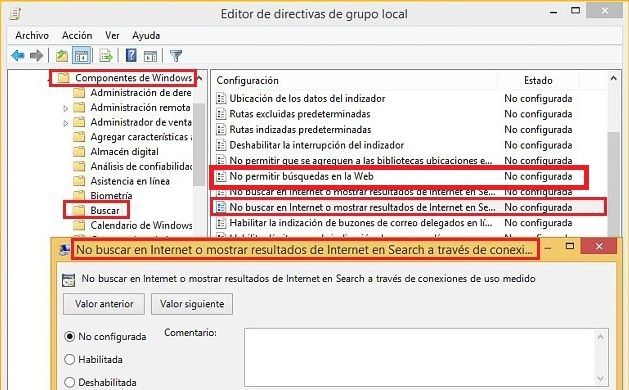Export list using the toolbar icon

click(106, 56)
